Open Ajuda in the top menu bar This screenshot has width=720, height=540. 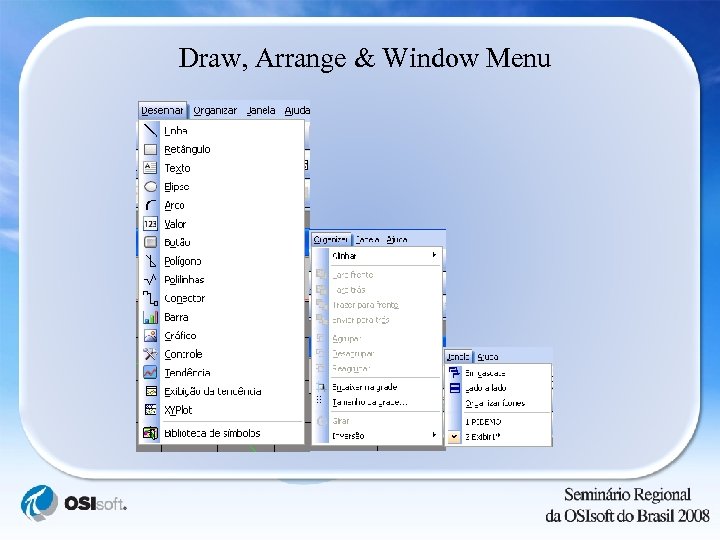pyautogui.click(x=297, y=111)
